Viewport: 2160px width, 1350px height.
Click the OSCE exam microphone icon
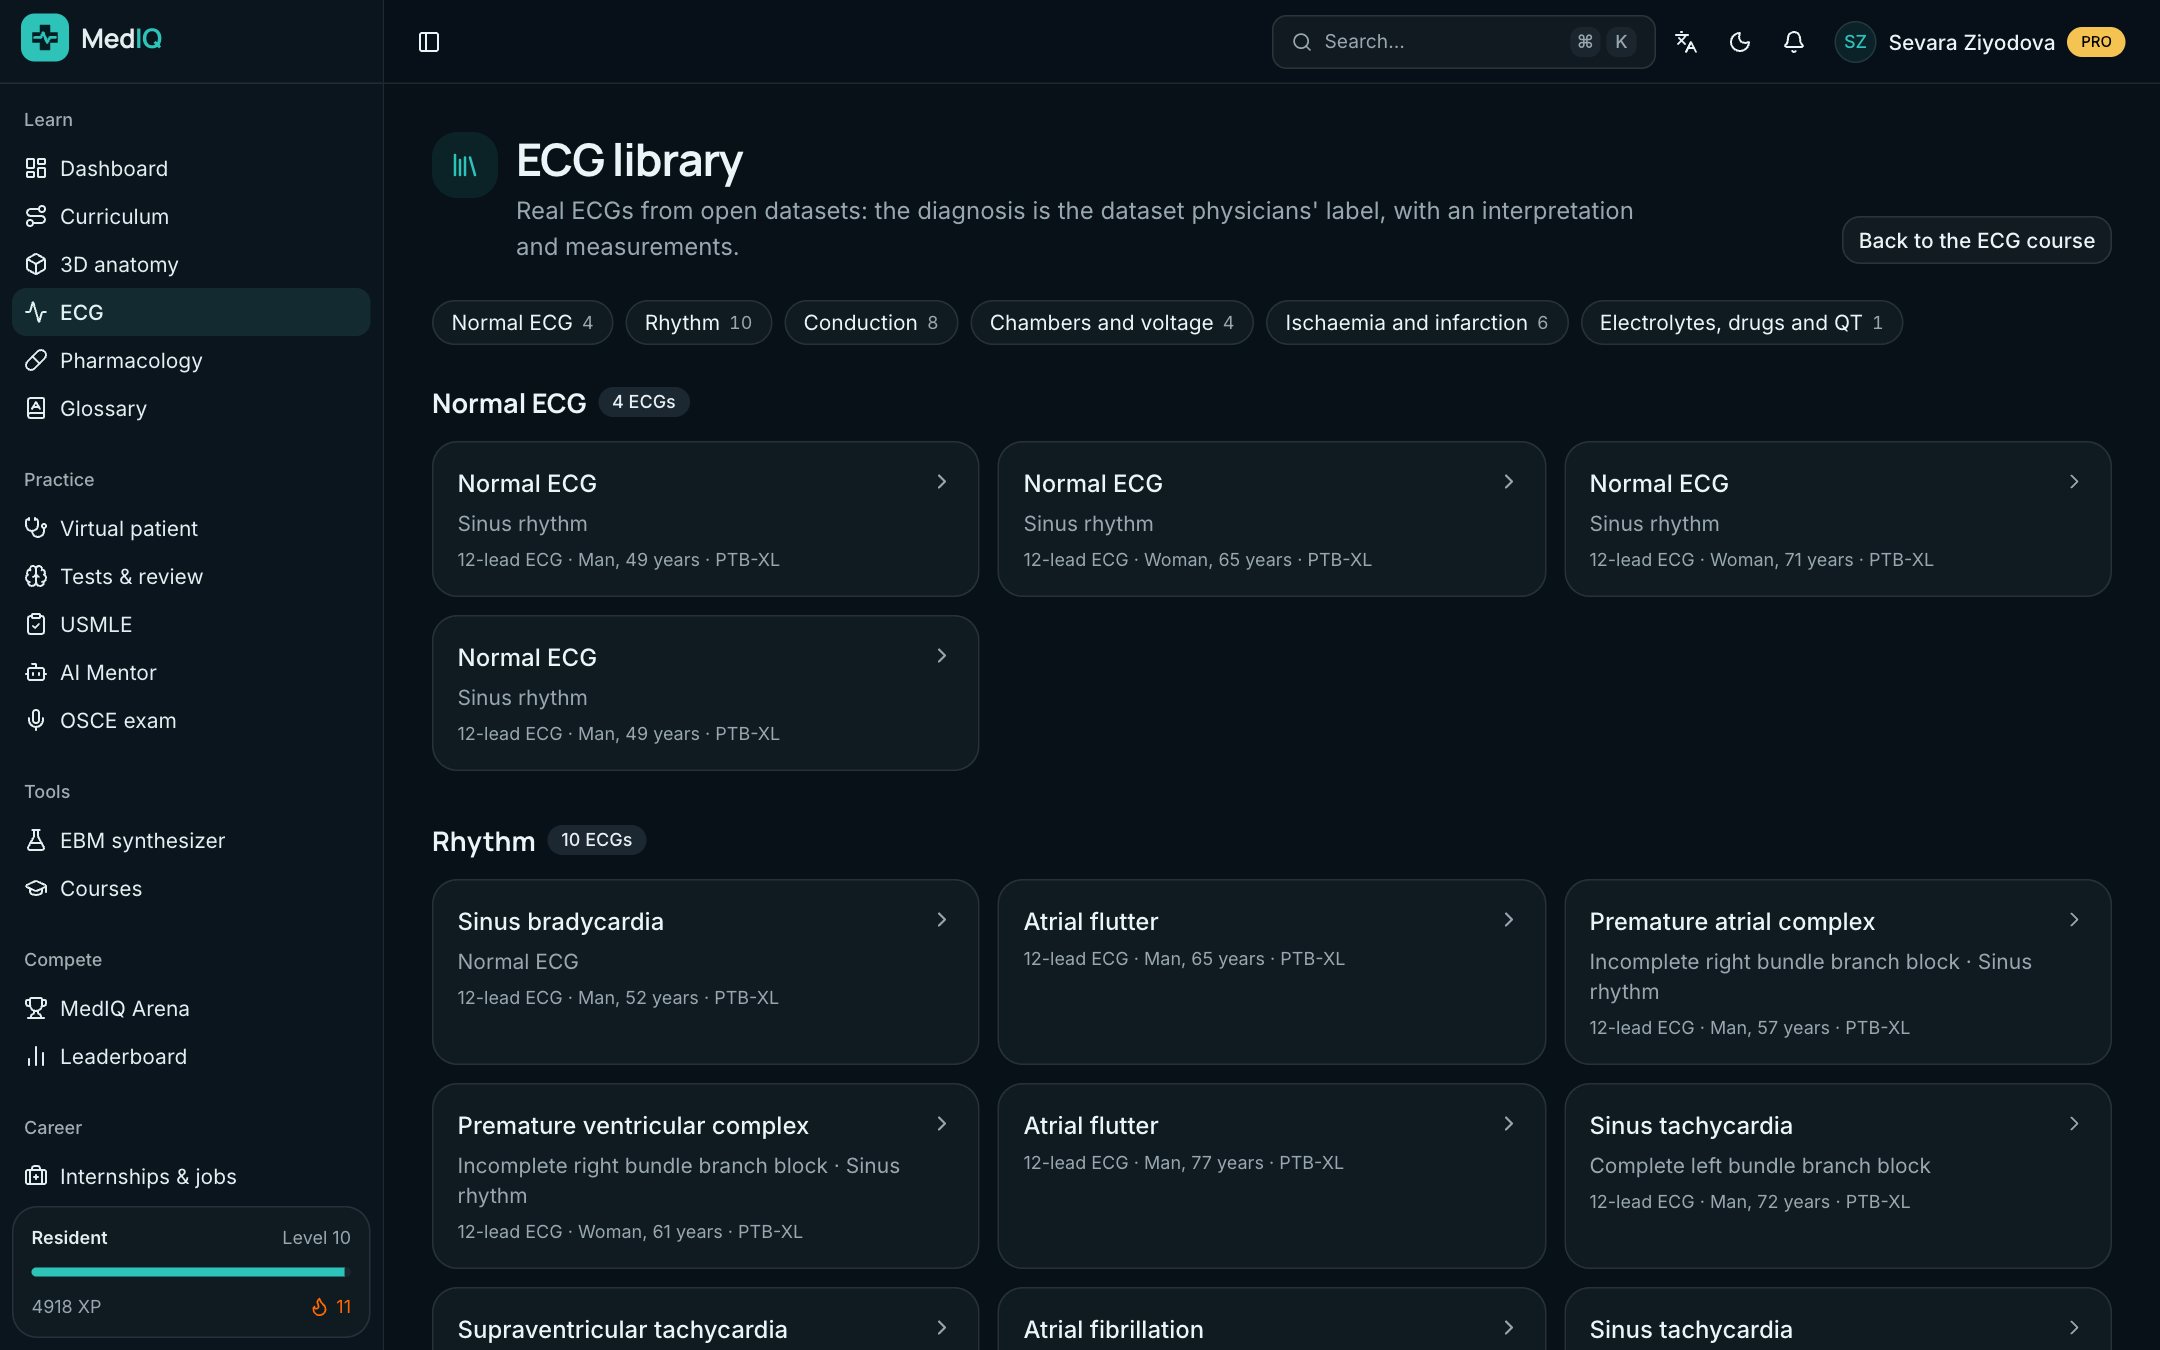tap(36, 720)
